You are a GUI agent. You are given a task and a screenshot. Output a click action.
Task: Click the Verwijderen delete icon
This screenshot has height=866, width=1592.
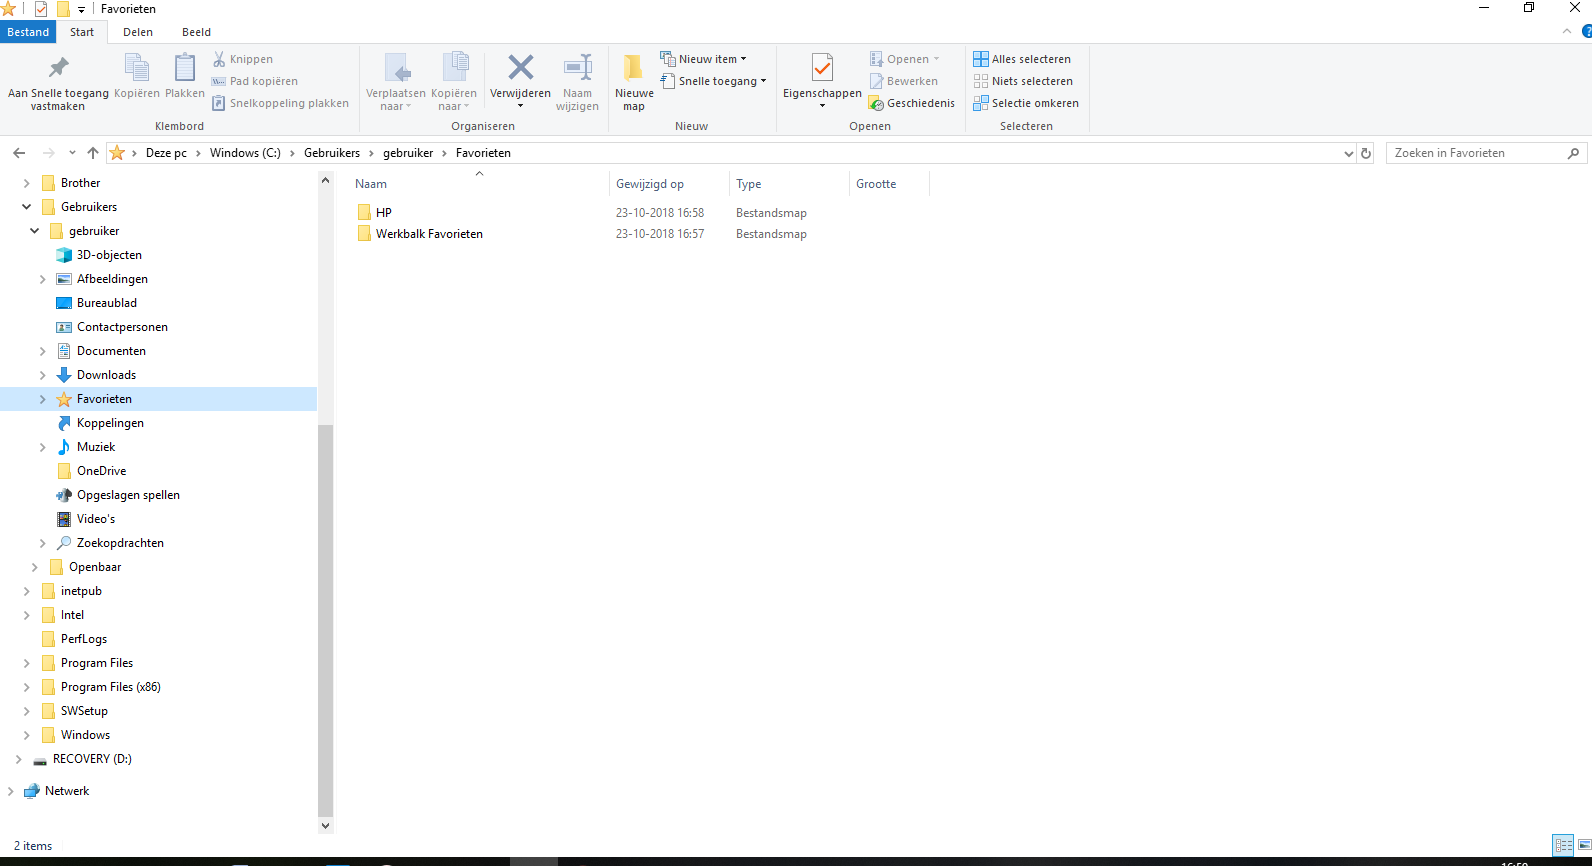520,68
